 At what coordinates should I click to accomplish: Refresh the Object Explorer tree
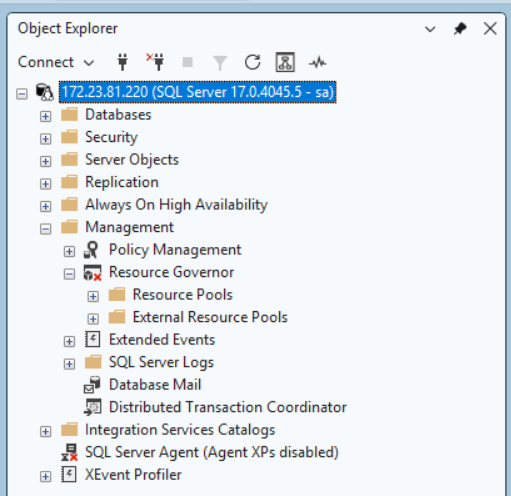click(252, 62)
